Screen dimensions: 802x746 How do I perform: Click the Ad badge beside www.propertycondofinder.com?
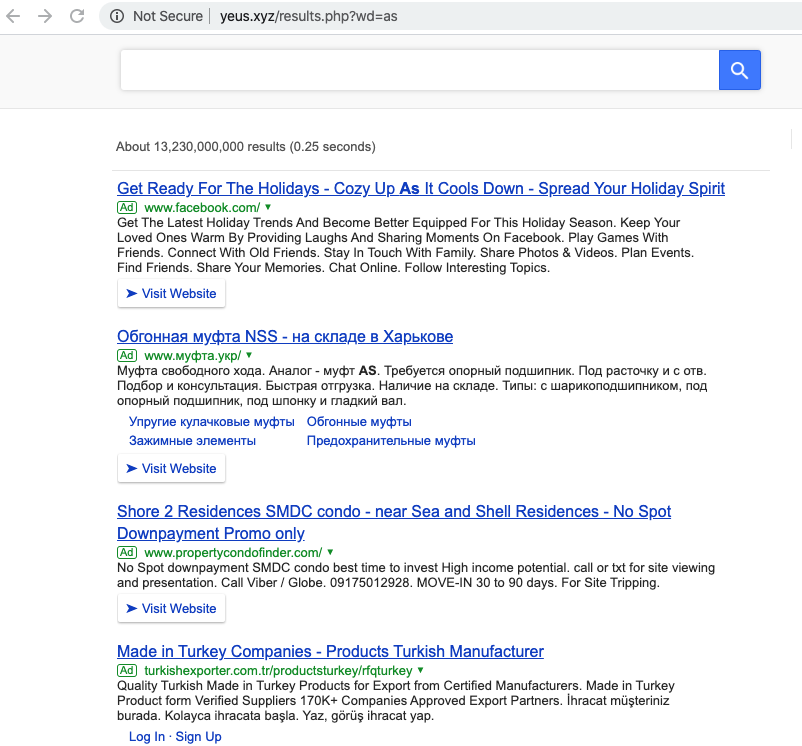tap(127, 552)
